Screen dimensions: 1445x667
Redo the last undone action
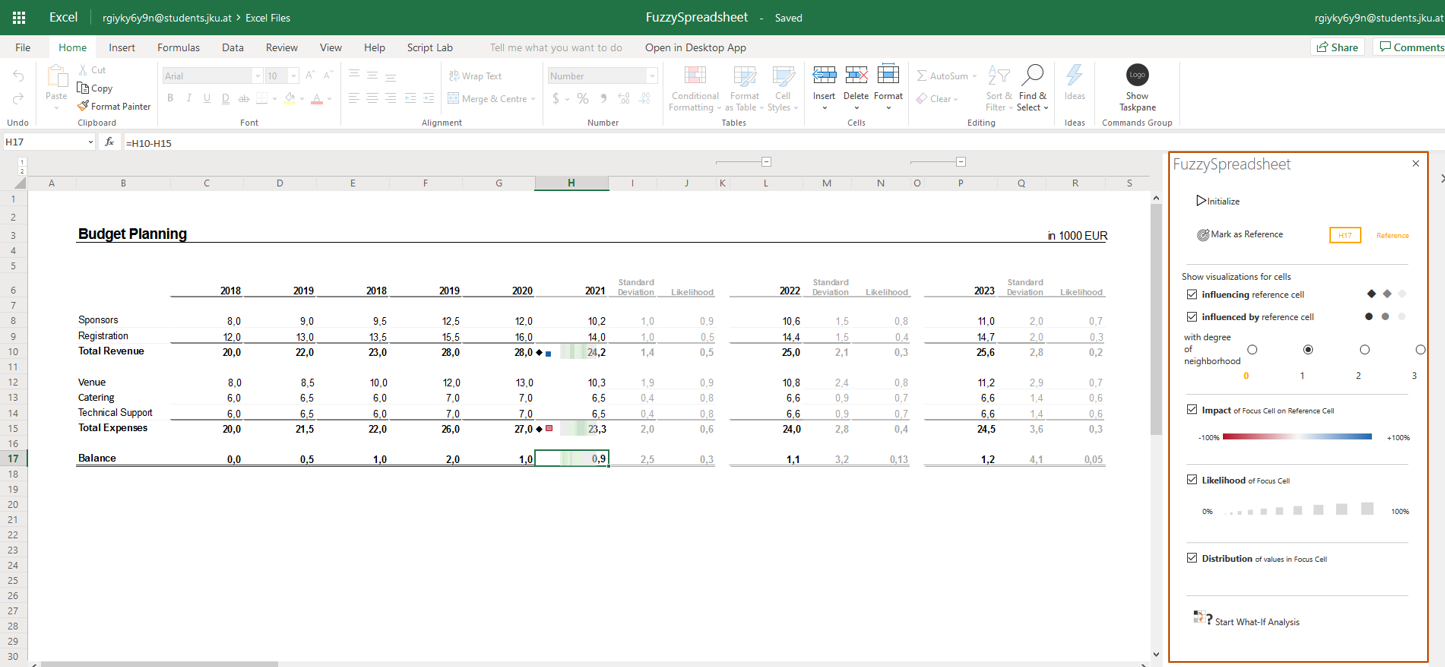(x=18, y=98)
